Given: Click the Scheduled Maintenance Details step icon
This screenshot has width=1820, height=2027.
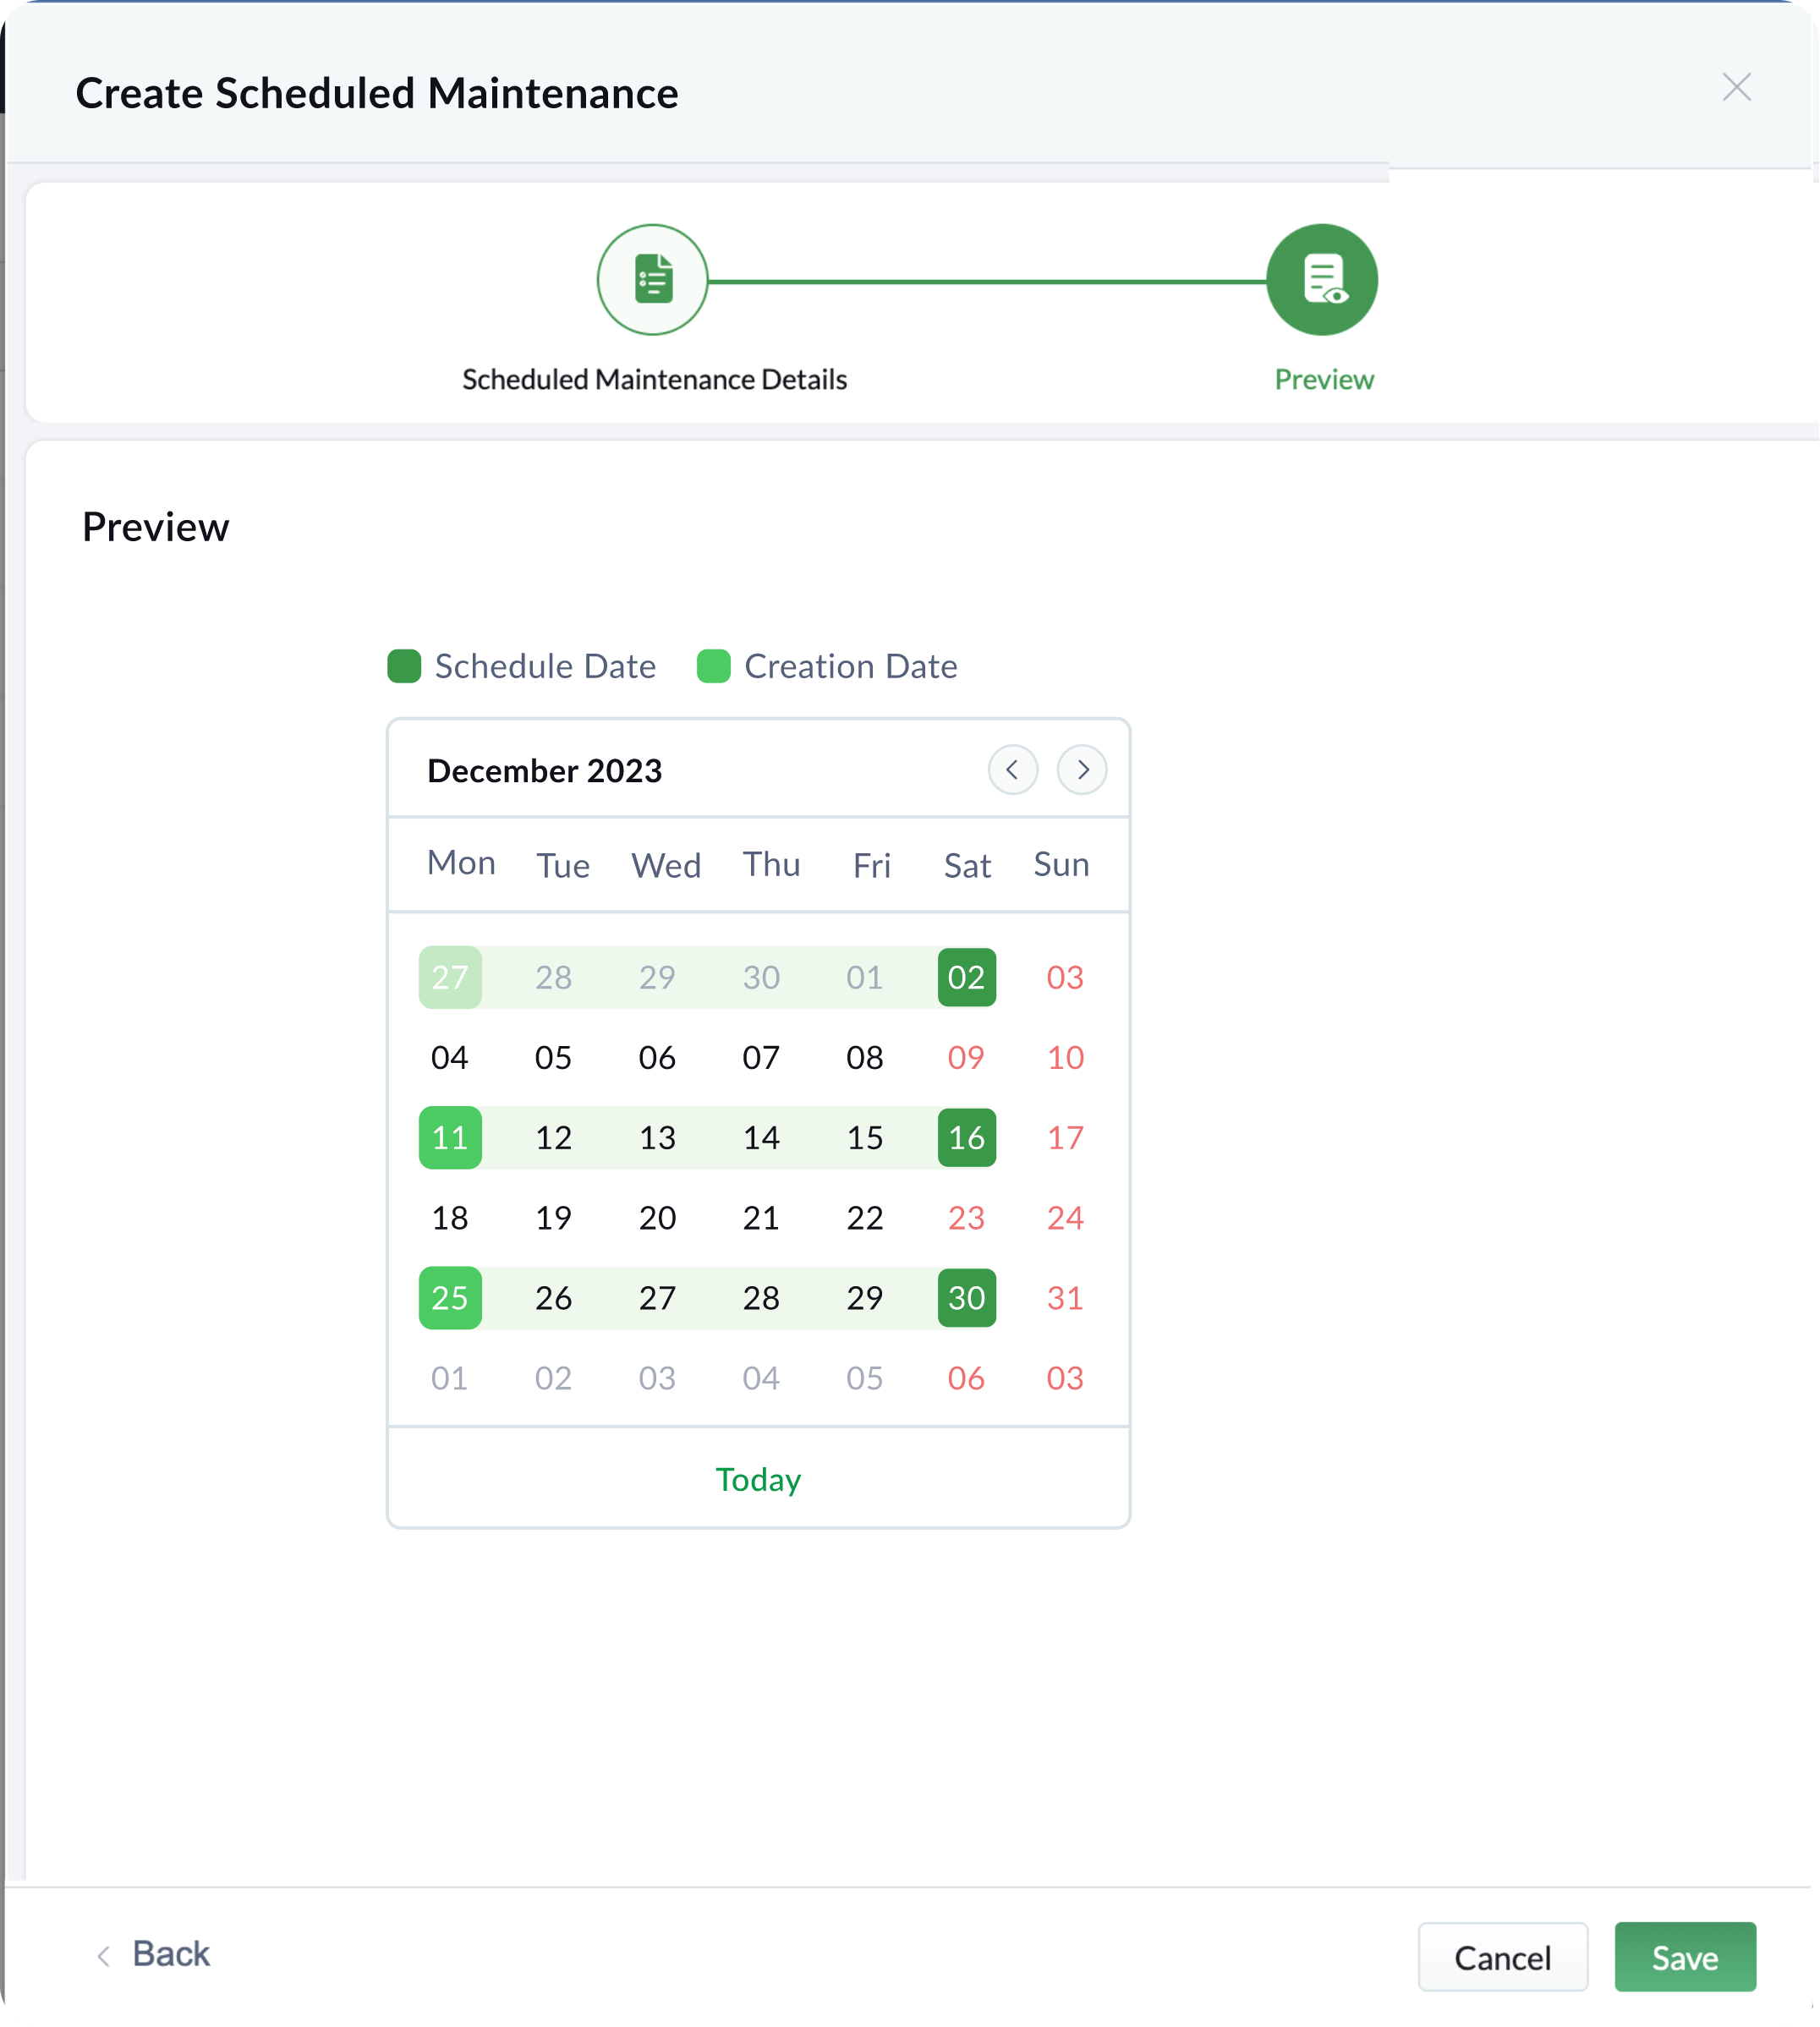Looking at the screenshot, I should tap(652, 279).
